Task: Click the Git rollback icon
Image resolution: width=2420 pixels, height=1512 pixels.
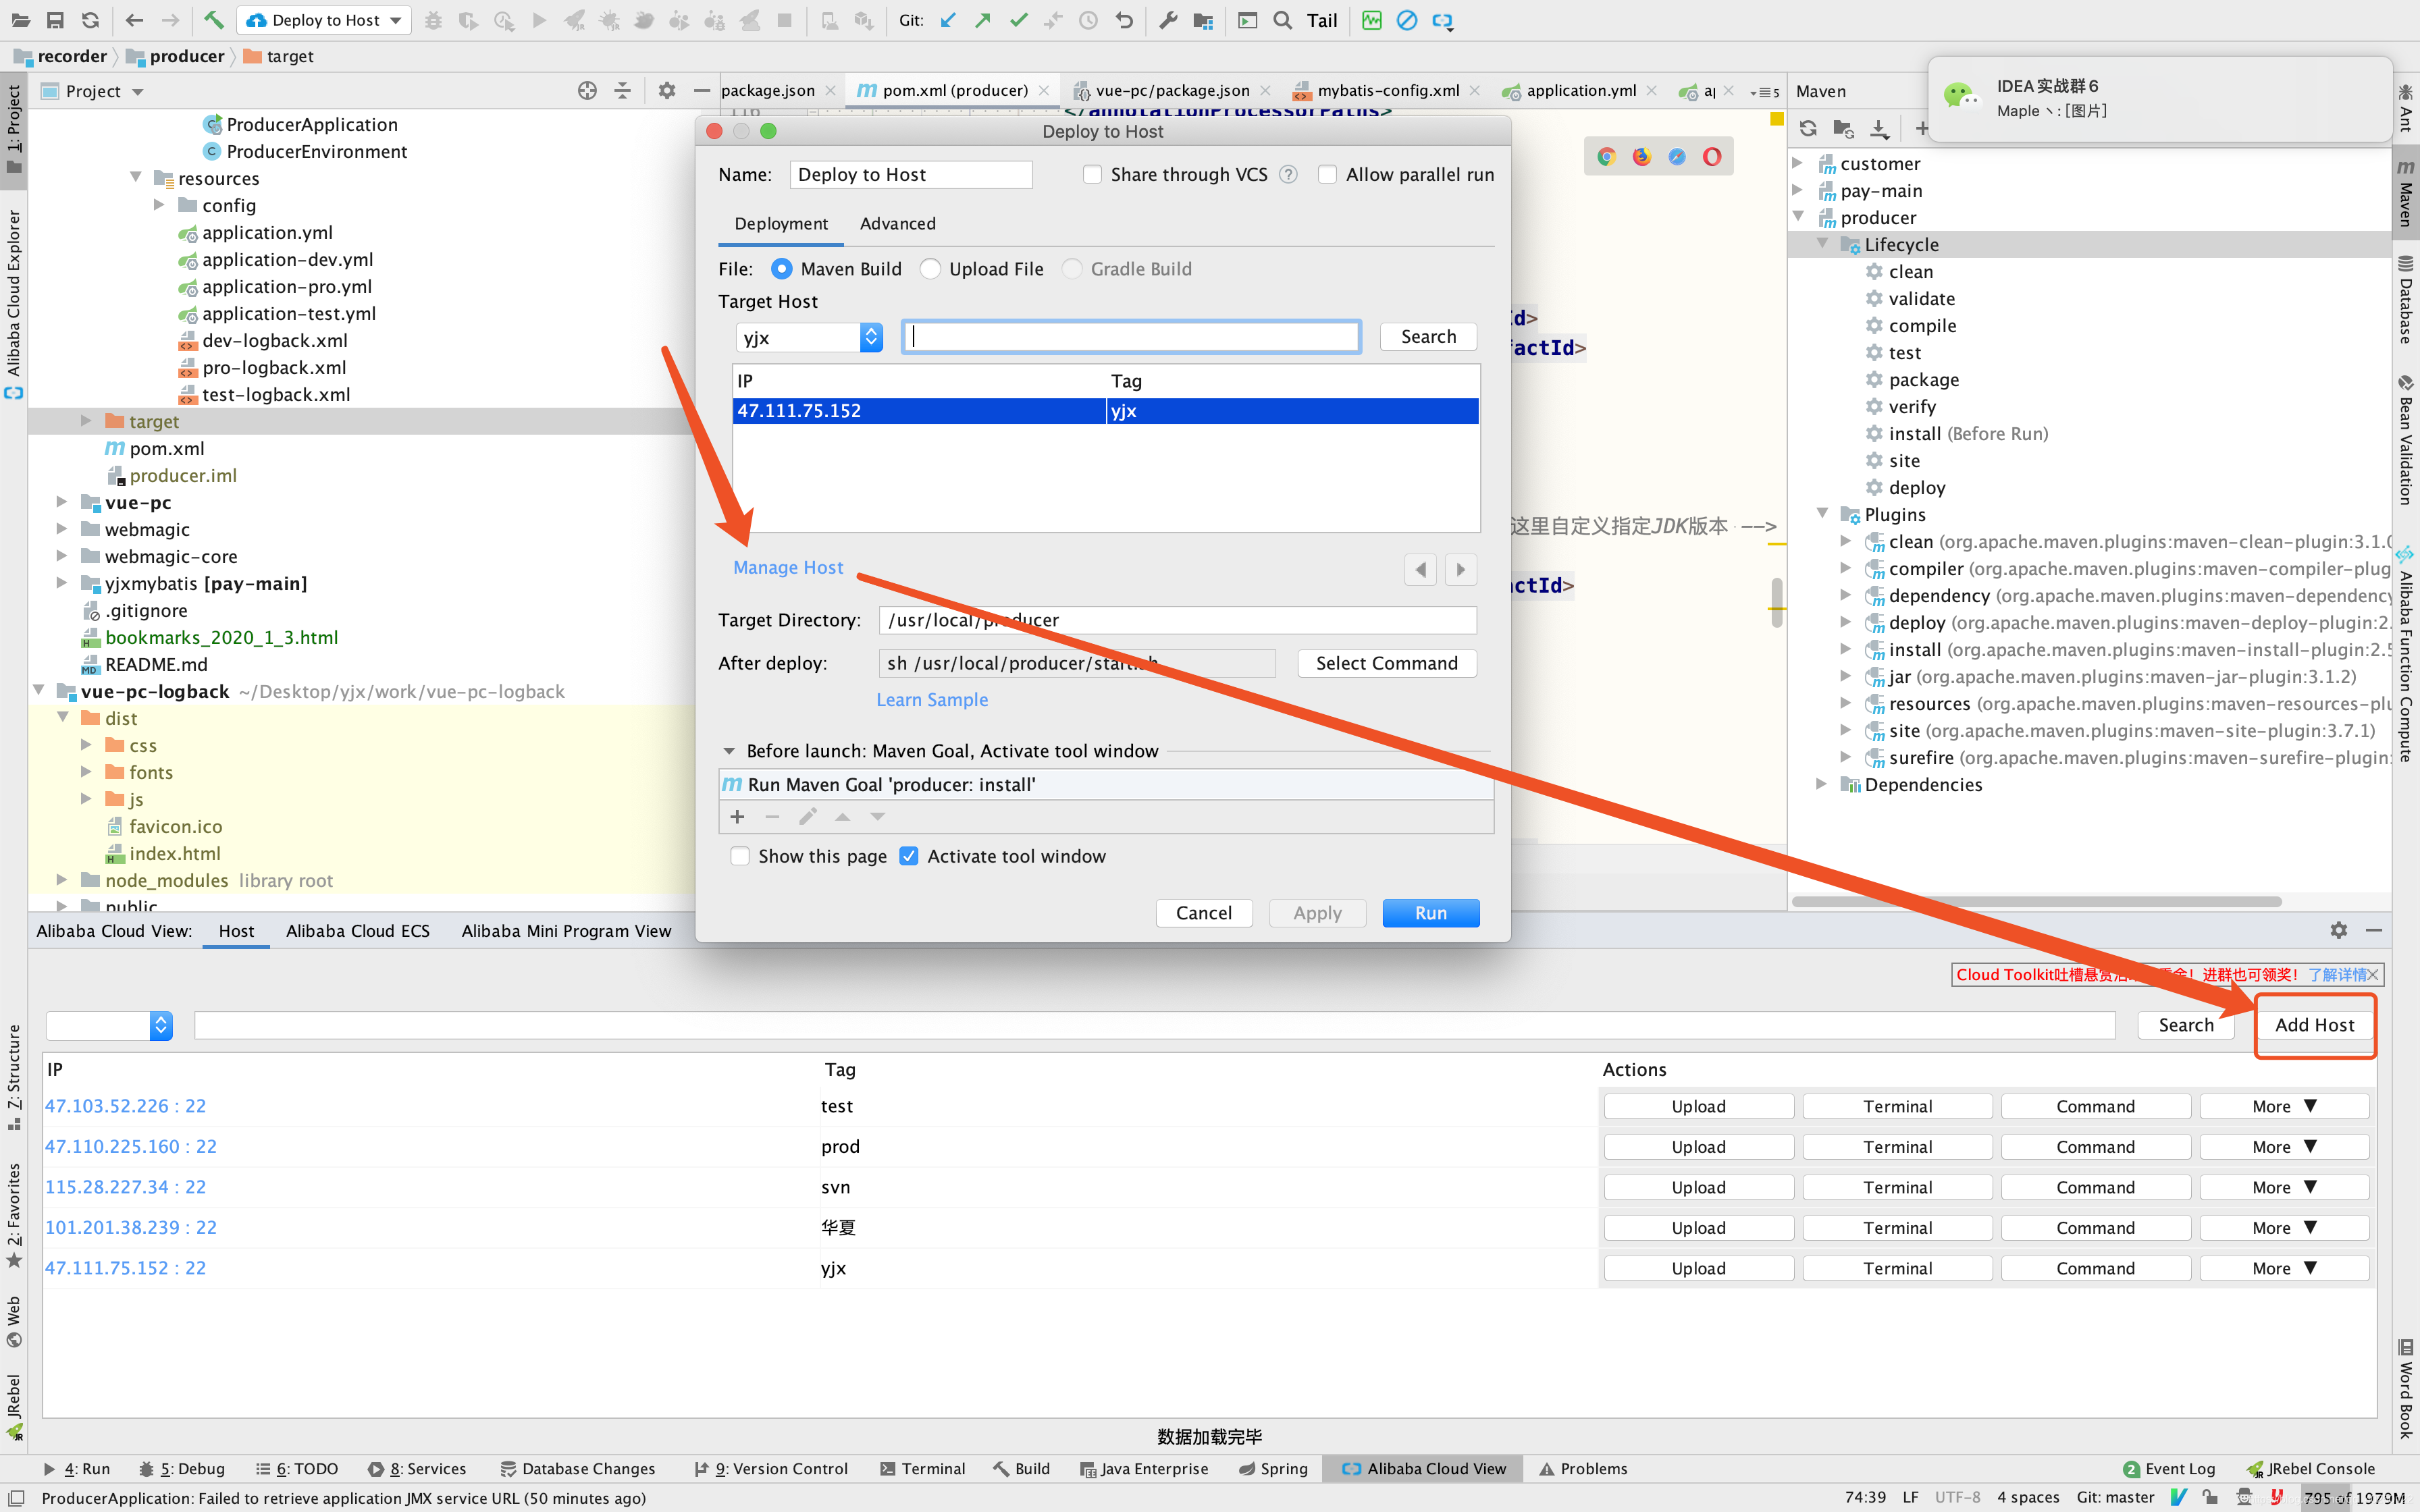Action: (x=1124, y=20)
